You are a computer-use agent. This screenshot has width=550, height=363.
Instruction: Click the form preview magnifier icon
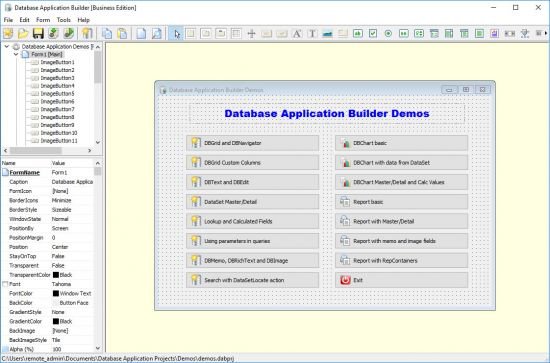[x=156, y=34]
